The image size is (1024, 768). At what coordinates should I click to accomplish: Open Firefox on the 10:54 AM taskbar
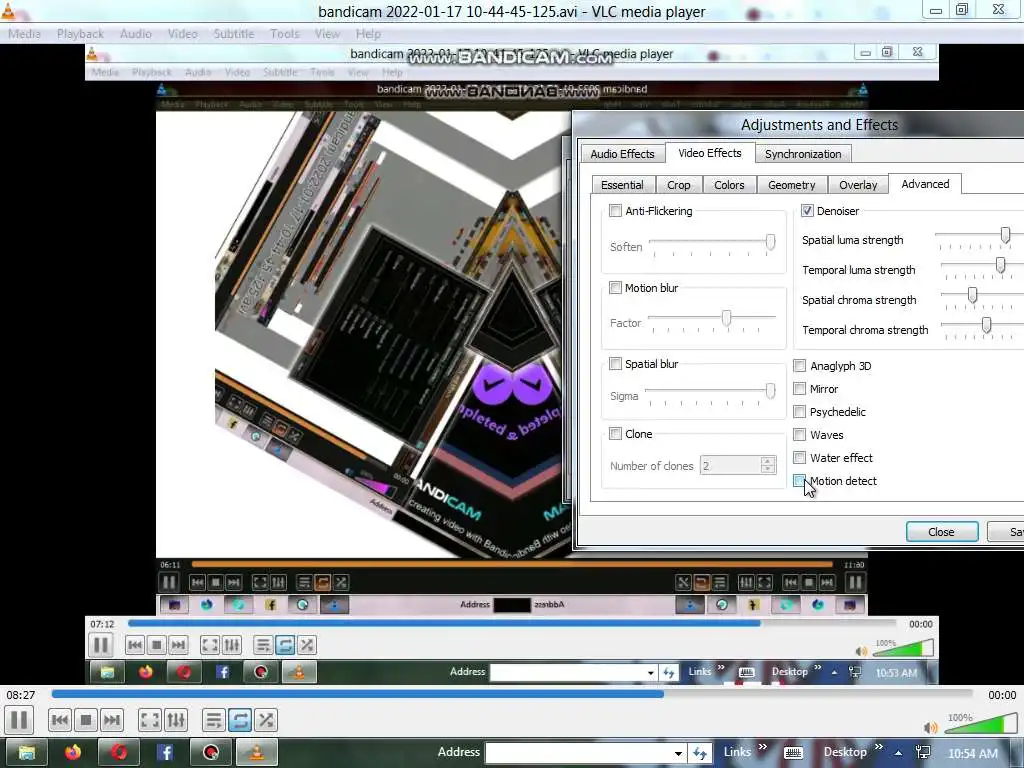(73, 752)
